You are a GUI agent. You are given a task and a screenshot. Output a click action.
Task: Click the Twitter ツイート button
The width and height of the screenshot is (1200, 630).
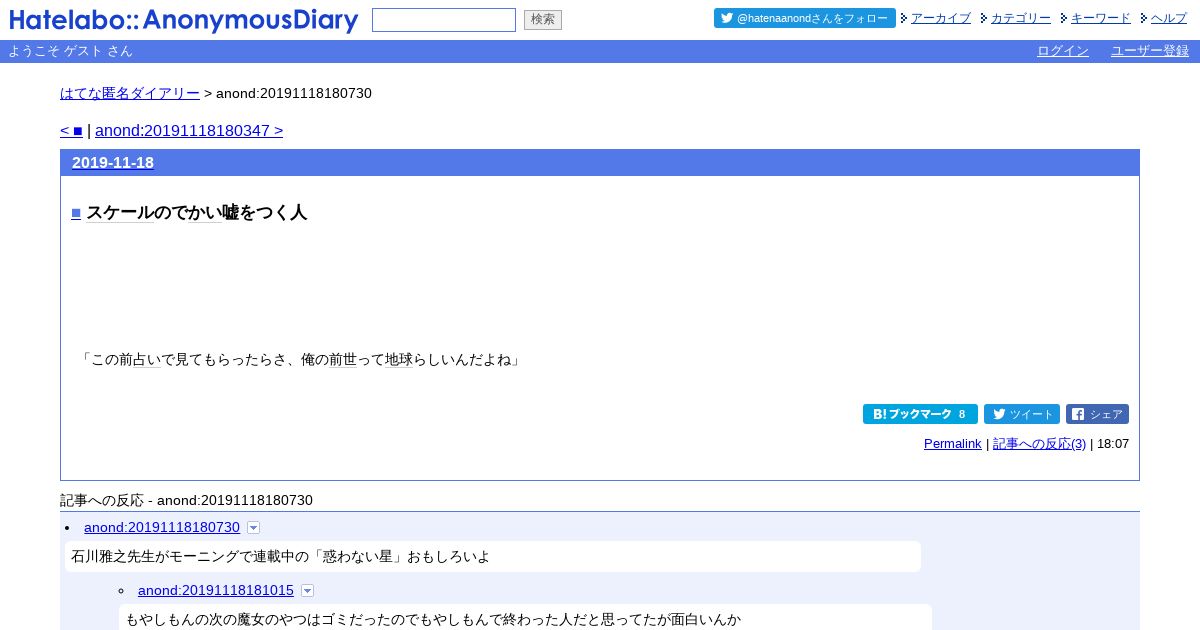pos(1022,414)
